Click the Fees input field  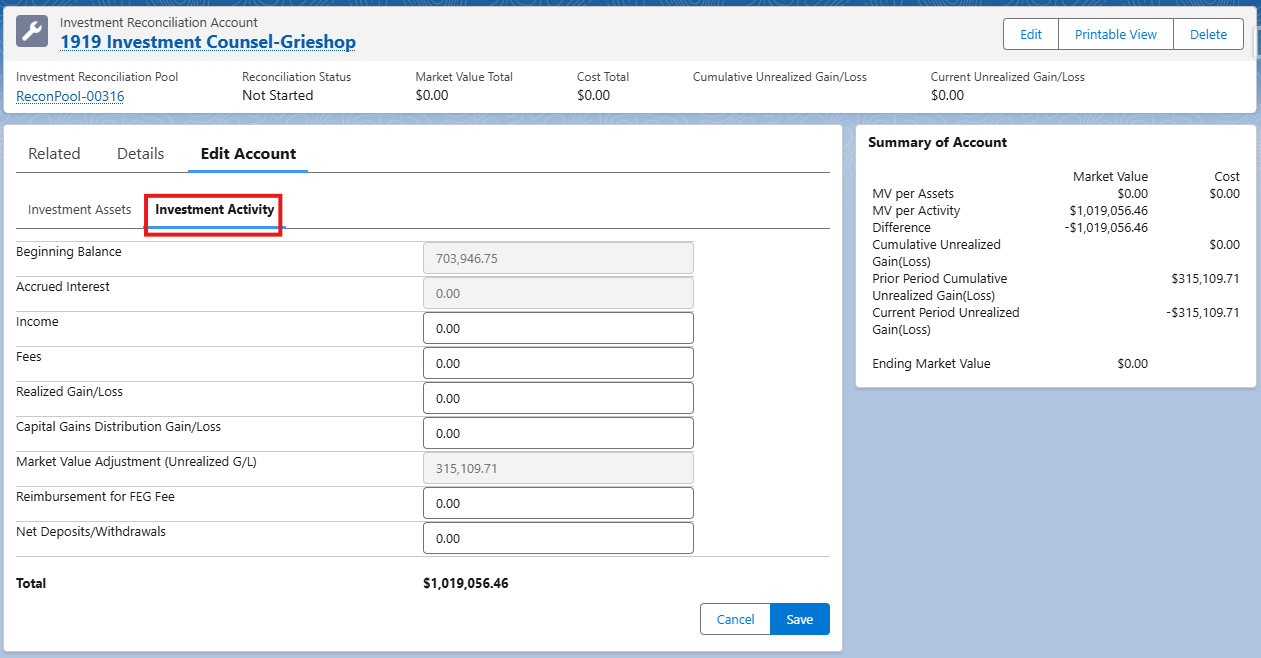coord(558,363)
